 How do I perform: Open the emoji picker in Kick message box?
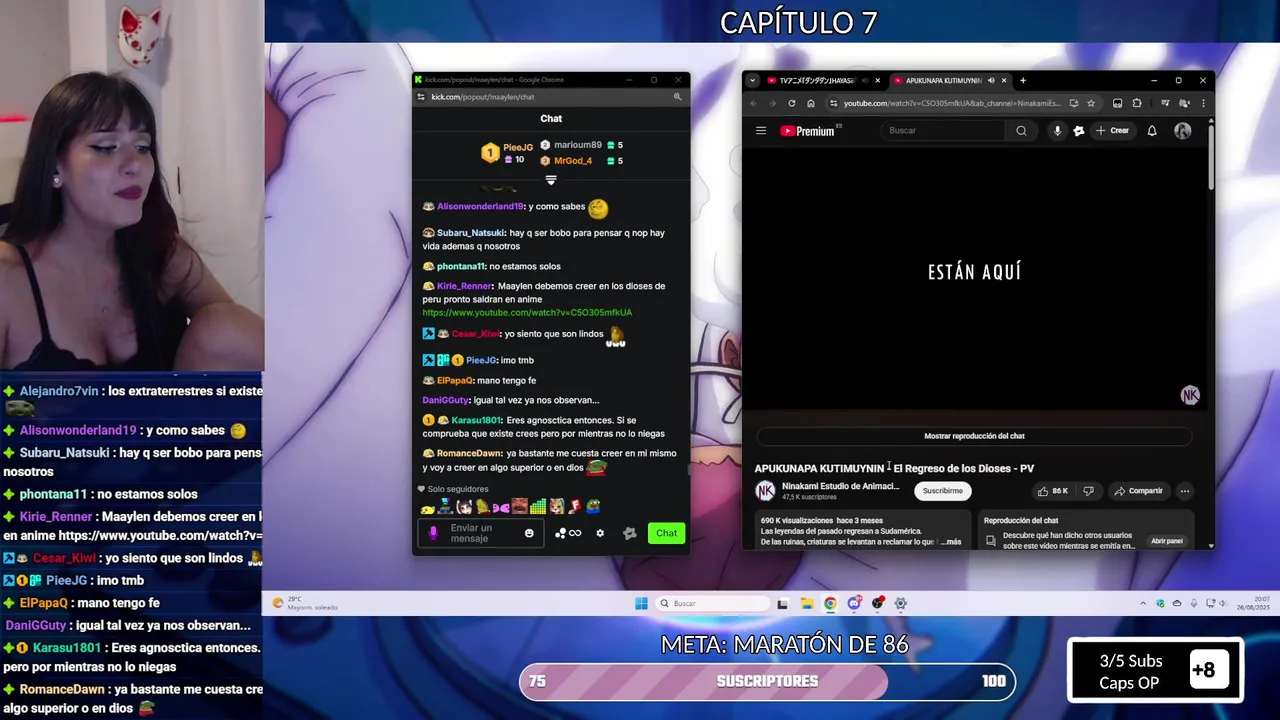point(529,533)
